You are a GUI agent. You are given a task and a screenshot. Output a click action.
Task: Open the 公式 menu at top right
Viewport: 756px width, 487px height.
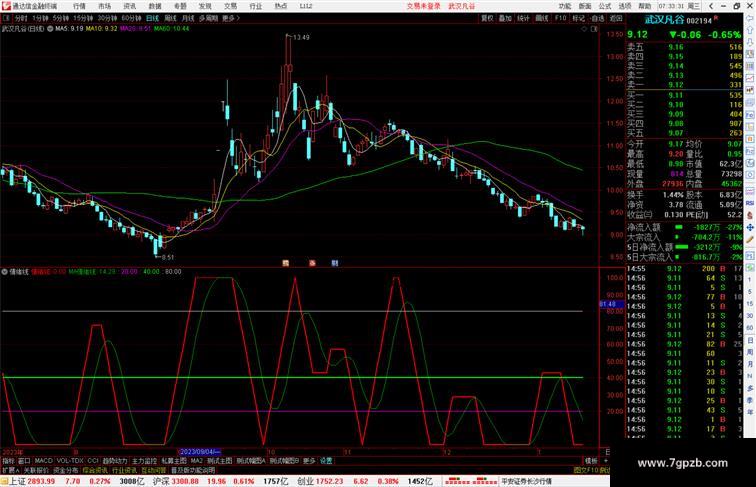pyautogui.click(x=605, y=6)
